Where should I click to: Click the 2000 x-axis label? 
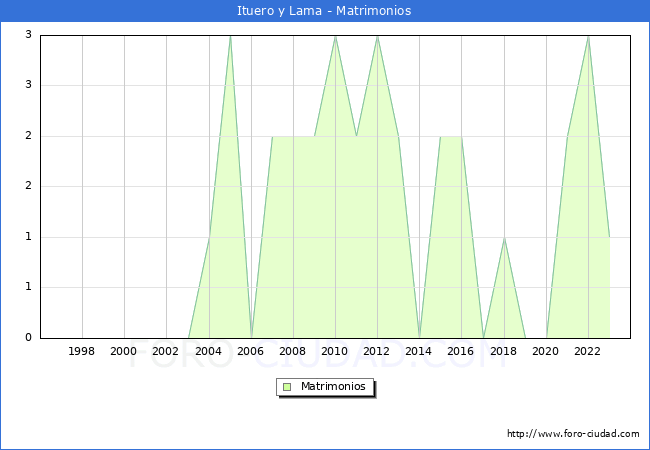123,351
